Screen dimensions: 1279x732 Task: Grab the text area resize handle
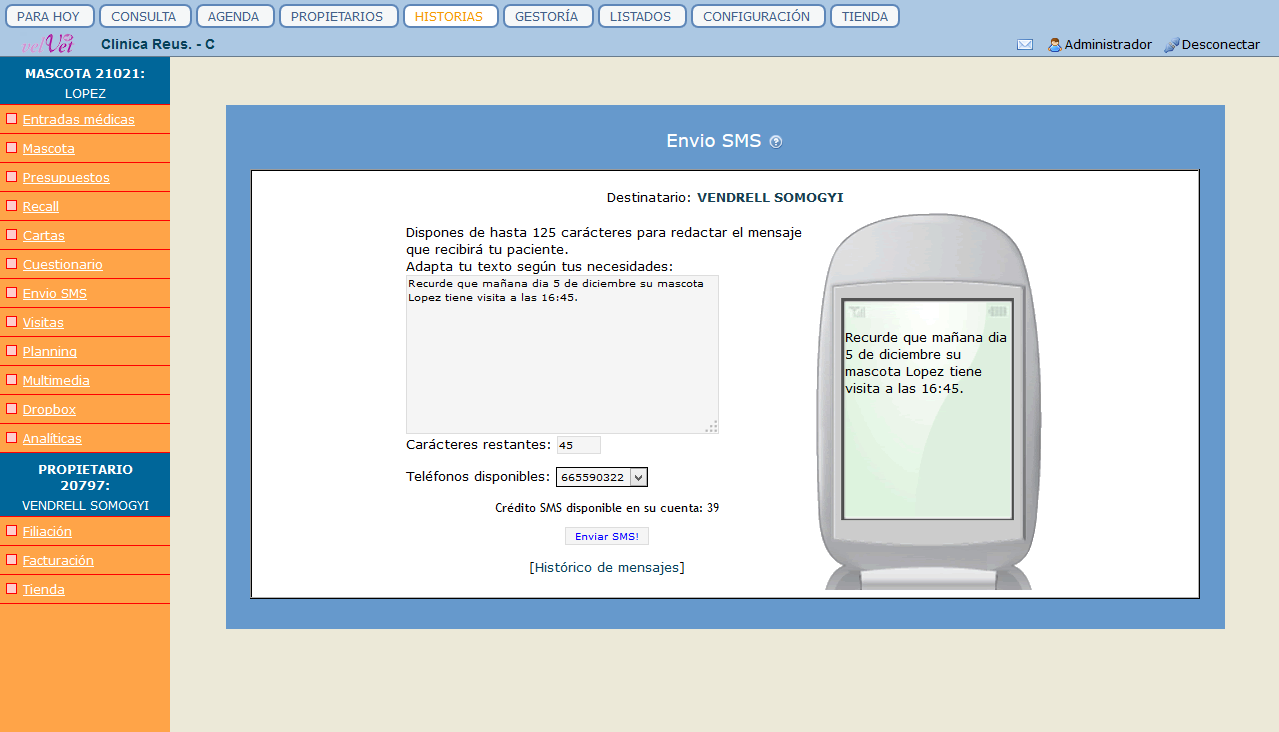coord(712,427)
